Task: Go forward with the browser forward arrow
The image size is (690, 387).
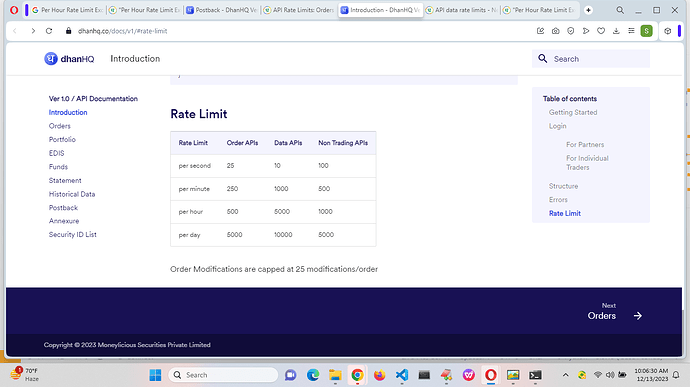Action: point(33,31)
